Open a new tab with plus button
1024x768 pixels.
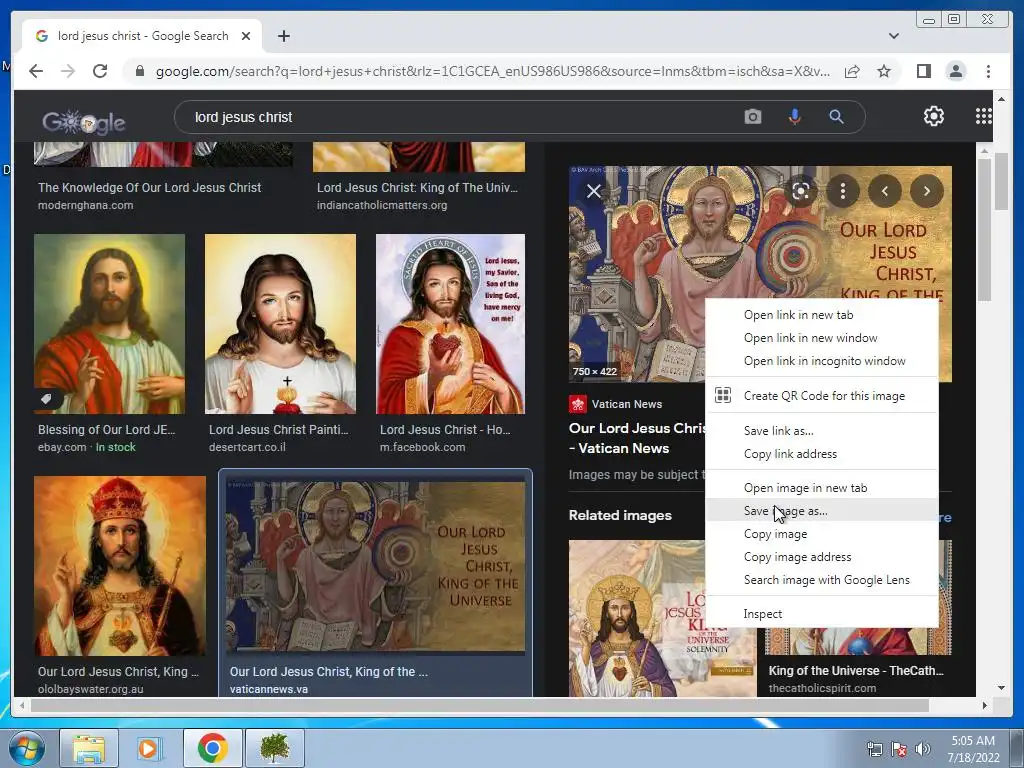coord(283,36)
